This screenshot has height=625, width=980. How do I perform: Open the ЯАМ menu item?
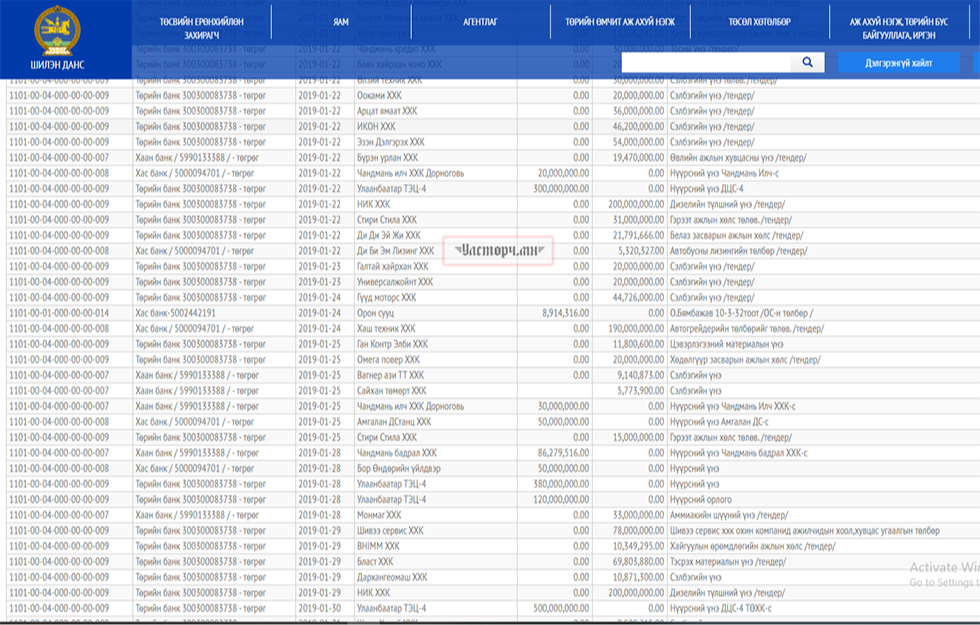click(x=341, y=22)
